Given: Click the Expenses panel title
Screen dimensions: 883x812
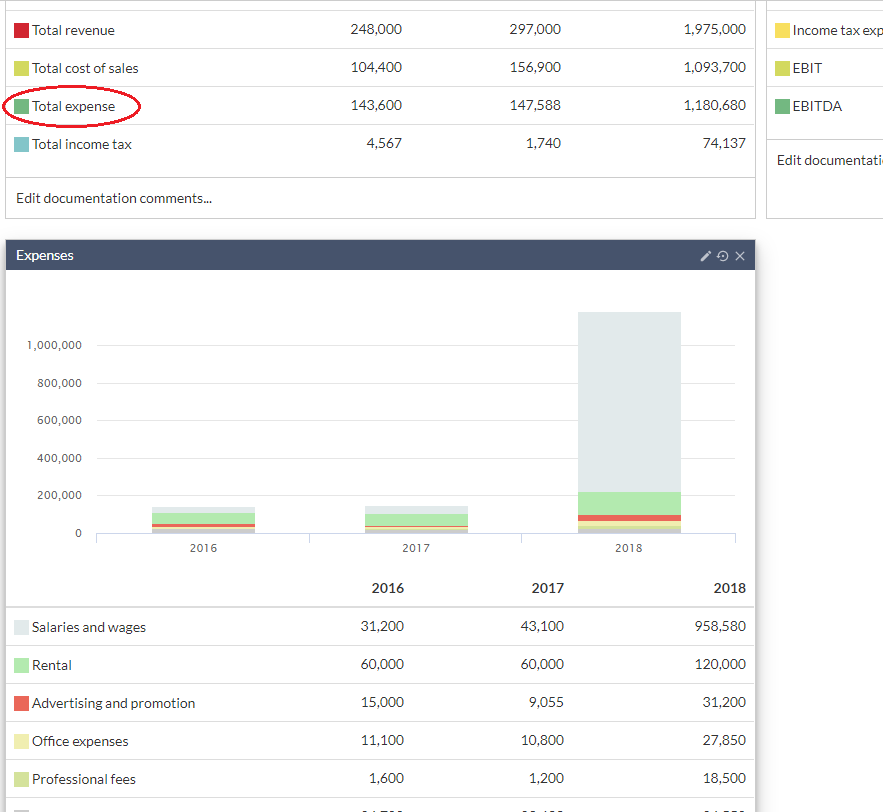Looking at the screenshot, I should tap(44, 255).
